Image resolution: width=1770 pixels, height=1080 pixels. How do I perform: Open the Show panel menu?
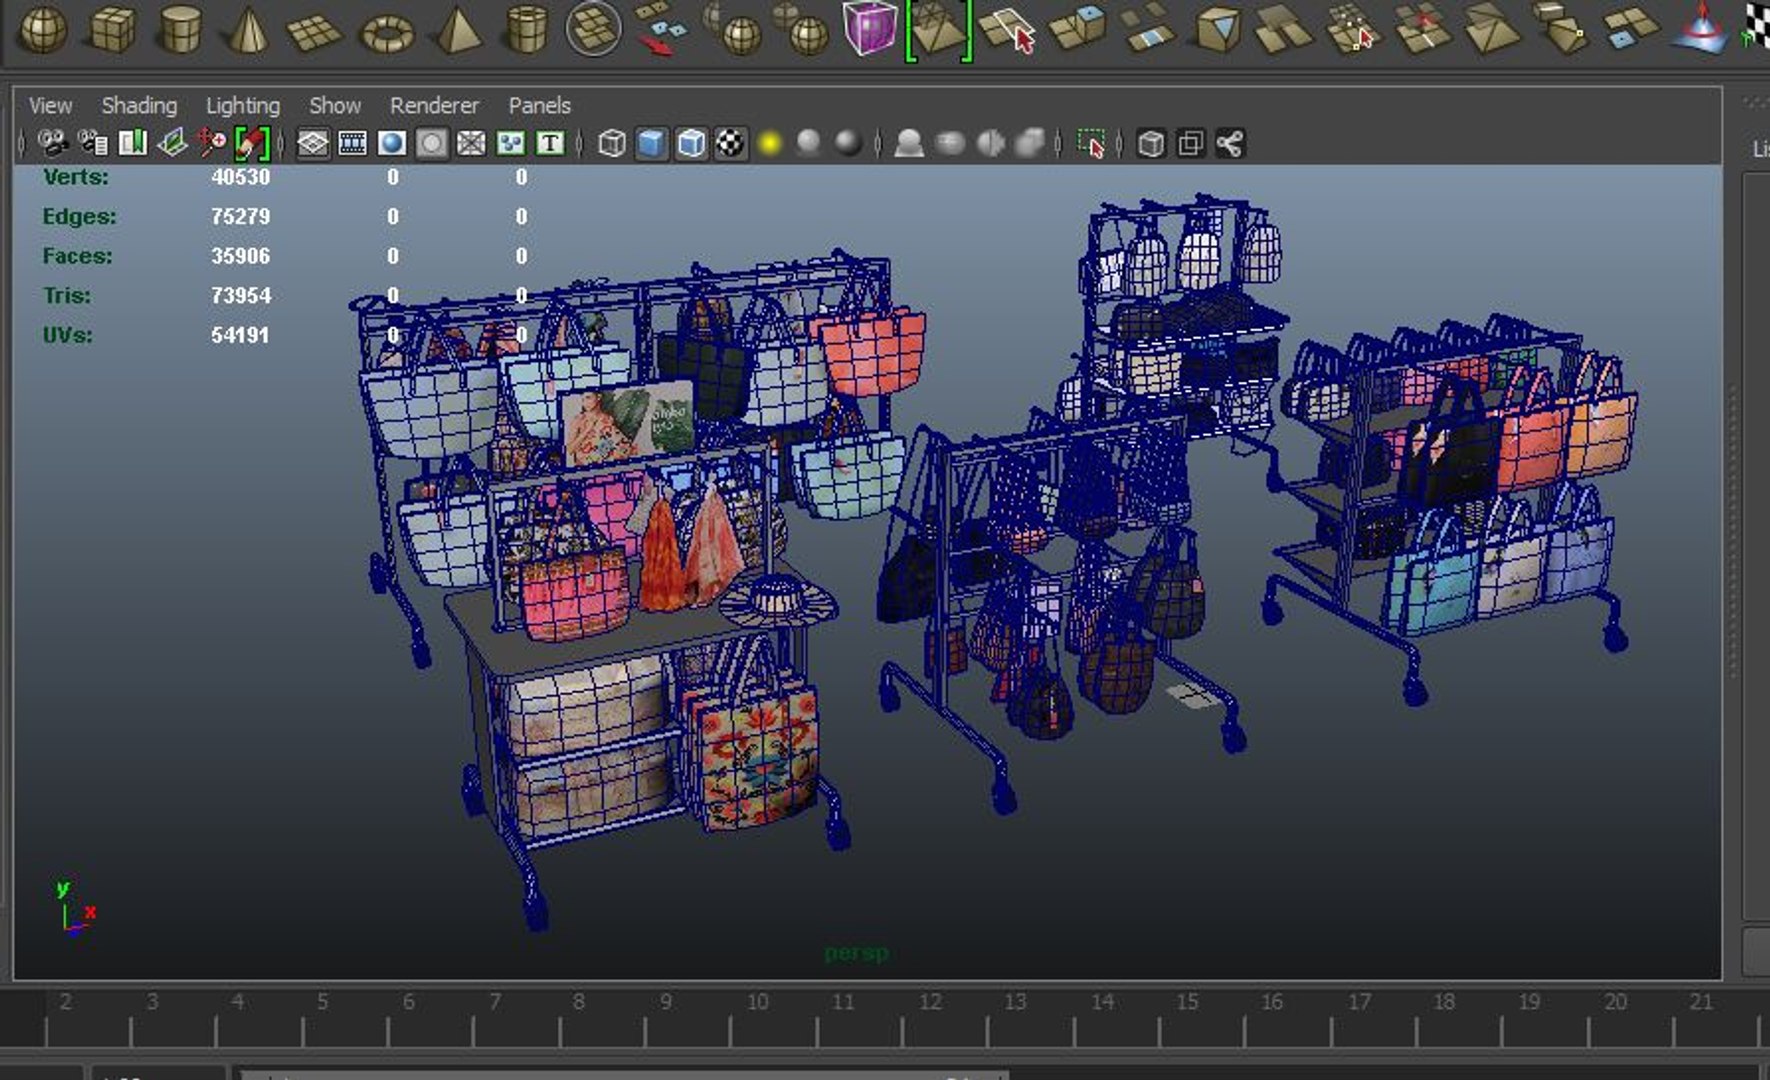(335, 105)
